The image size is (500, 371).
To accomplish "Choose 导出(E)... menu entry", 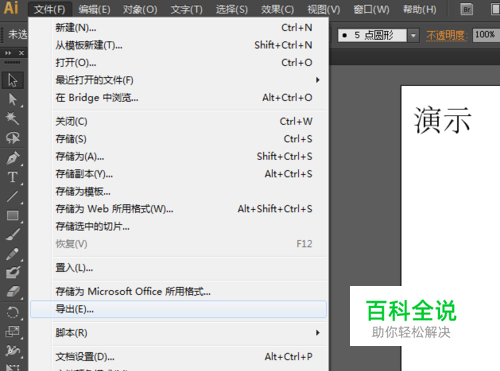I will pyautogui.click(x=178, y=309).
